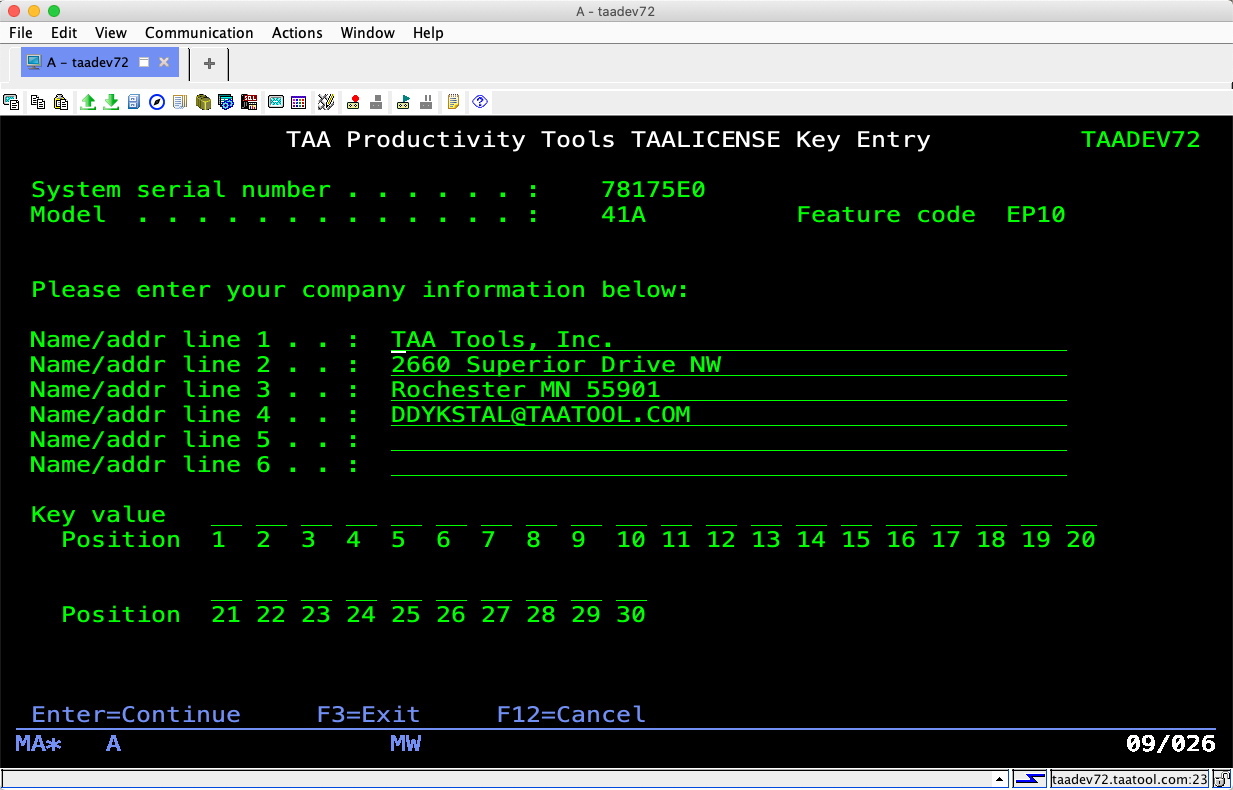Close the 'A - taadev72' session tab
Viewport: 1233px width, 790px height.
164,62
